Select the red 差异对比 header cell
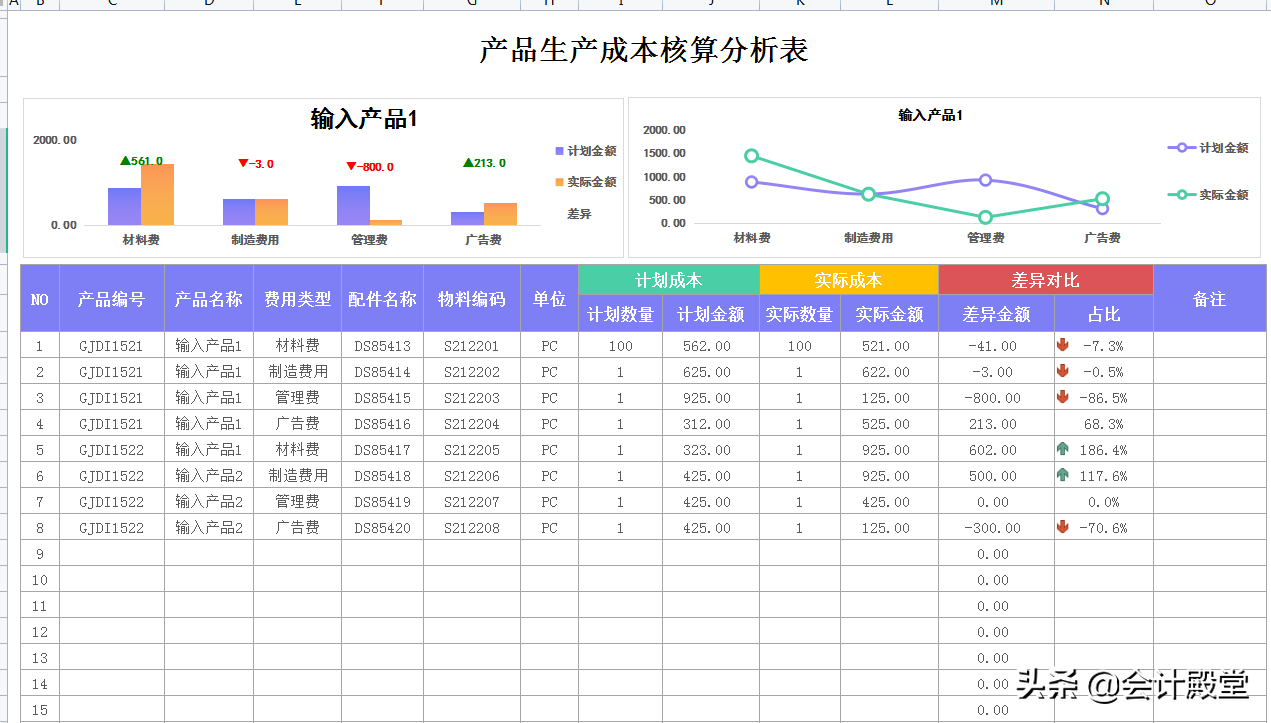The width and height of the screenshot is (1271, 723). point(1046,279)
